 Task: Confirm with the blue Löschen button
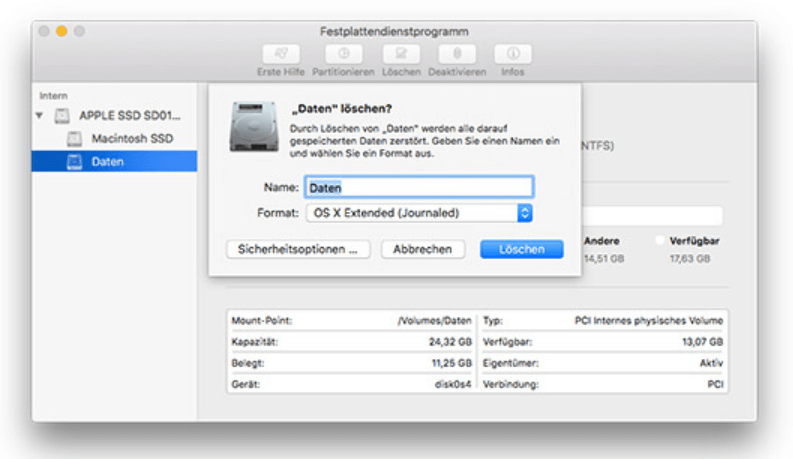pyautogui.click(x=521, y=249)
